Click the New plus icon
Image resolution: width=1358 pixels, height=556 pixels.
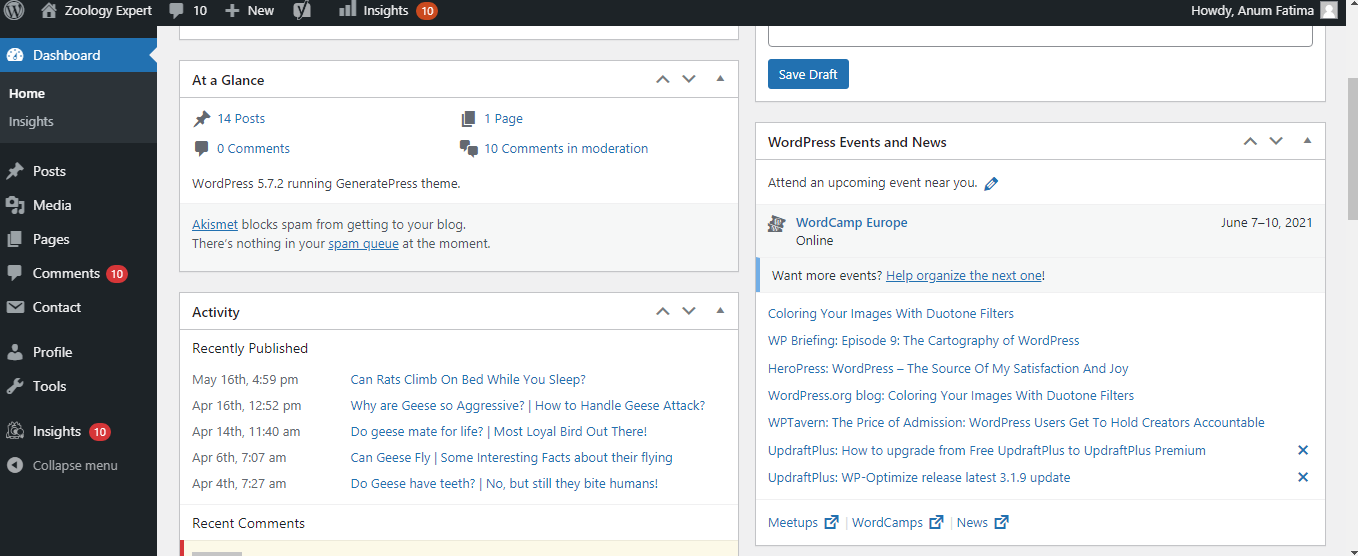coord(232,11)
